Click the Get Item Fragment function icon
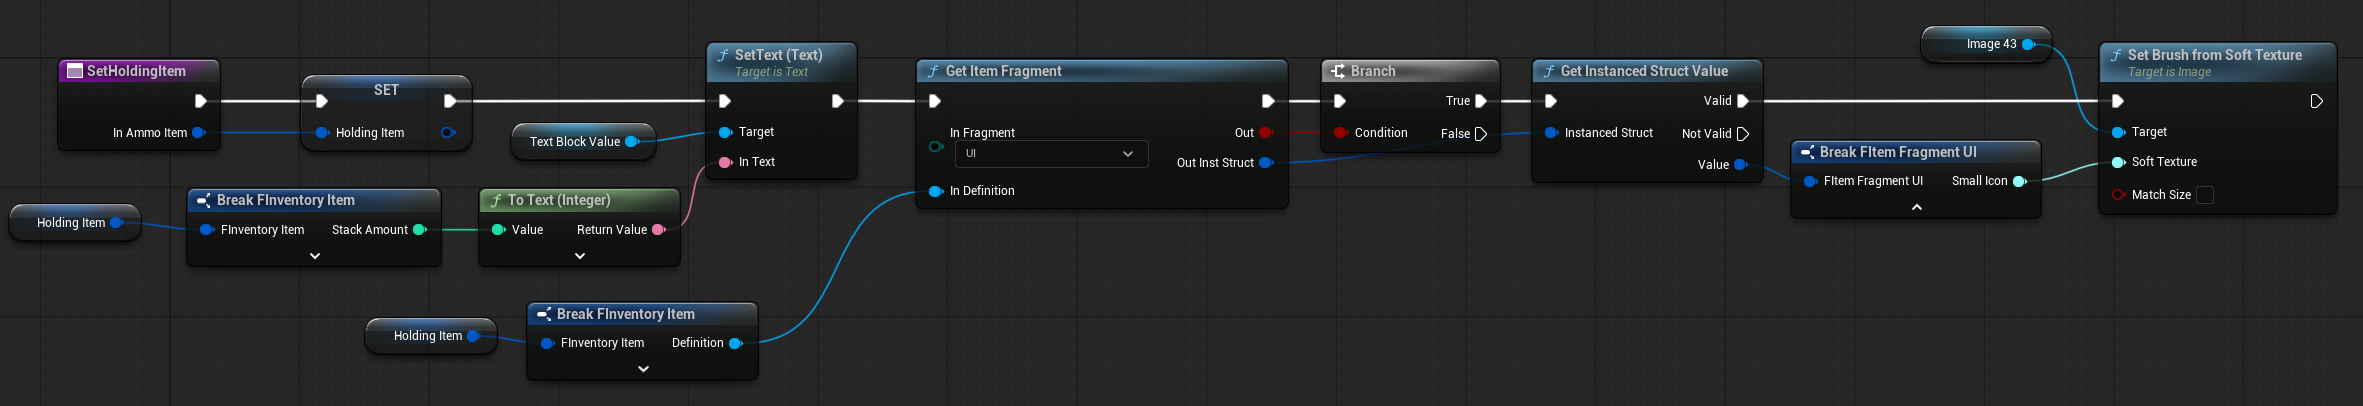 pyautogui.click(x=932, y=71)
